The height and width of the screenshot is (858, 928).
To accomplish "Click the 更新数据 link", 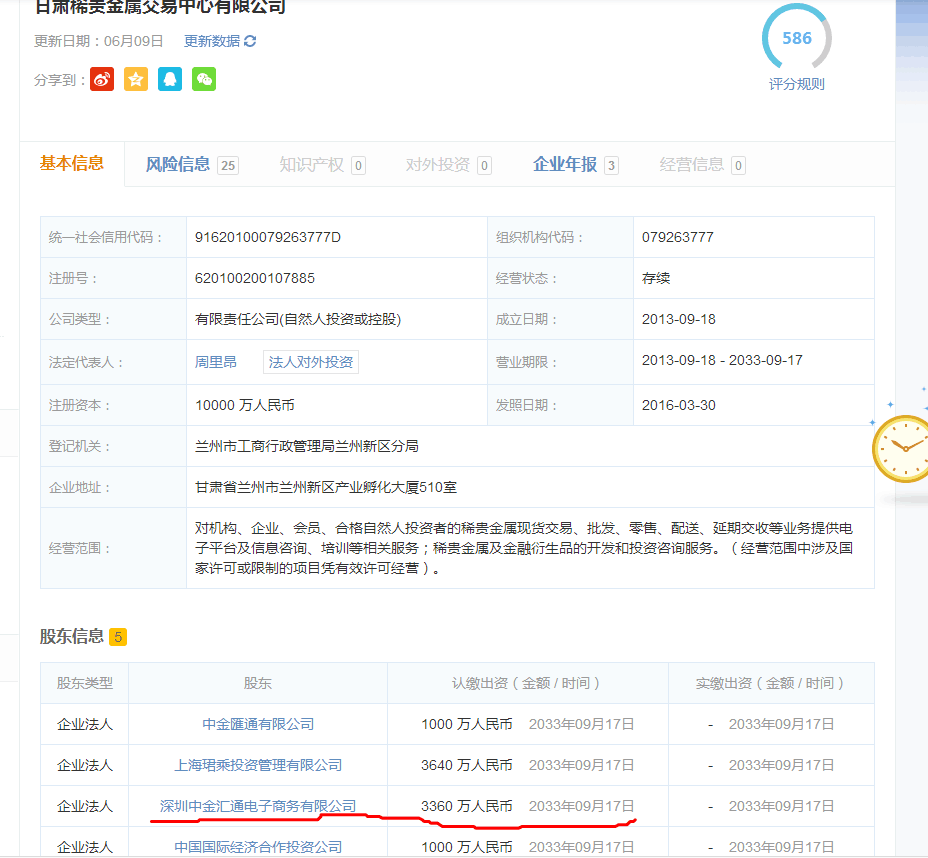I will (x=212, y=41).
